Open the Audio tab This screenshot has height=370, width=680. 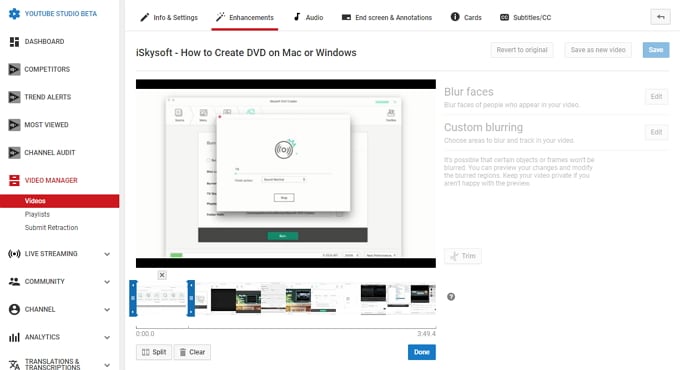click(x=308, y=17)
